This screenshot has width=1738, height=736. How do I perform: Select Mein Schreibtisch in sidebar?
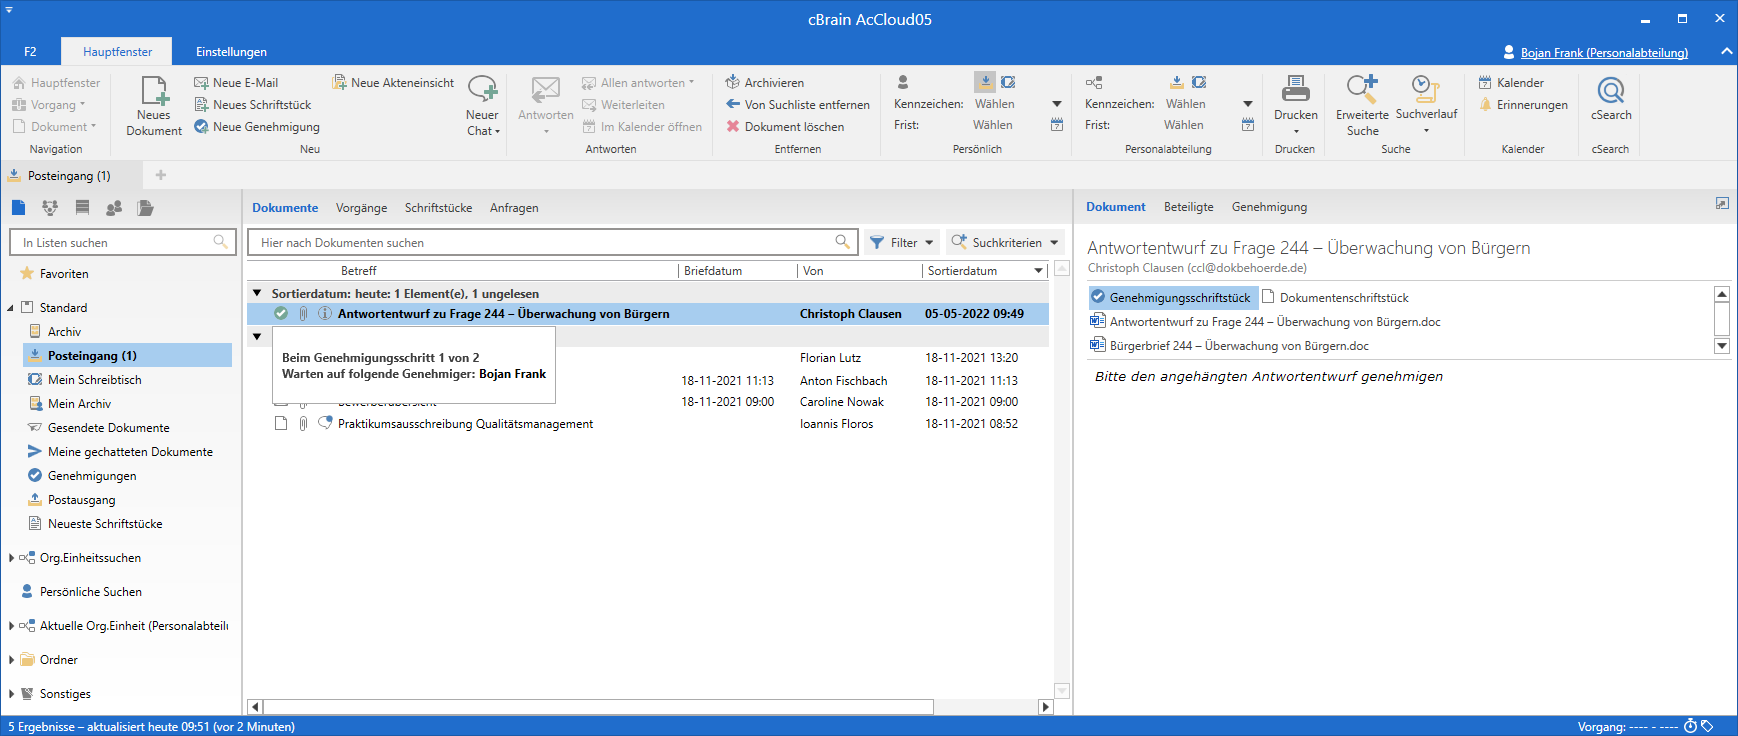[x=94, y=380]
